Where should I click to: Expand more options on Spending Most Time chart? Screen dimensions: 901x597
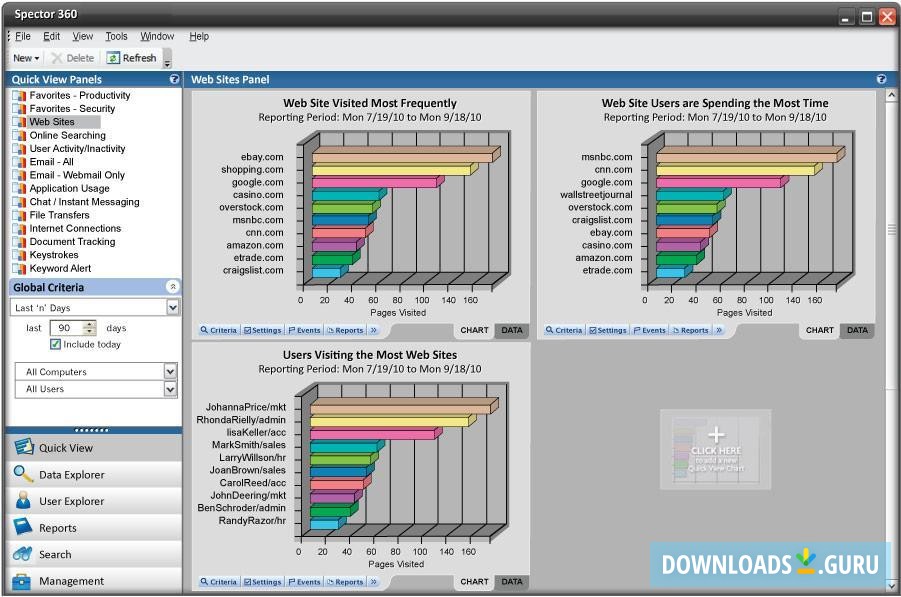pos(719,330)
